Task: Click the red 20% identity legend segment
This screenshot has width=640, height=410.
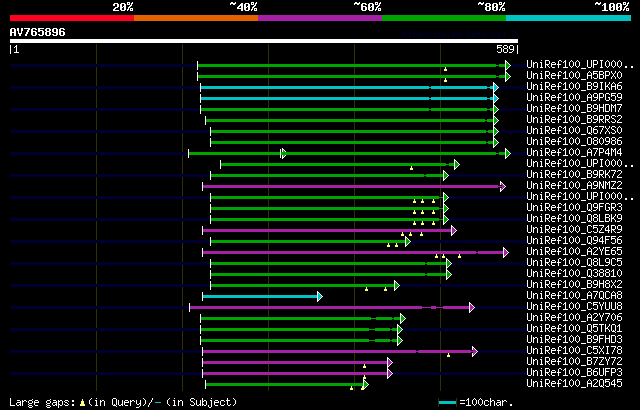Action: click(x=72, y=18)
